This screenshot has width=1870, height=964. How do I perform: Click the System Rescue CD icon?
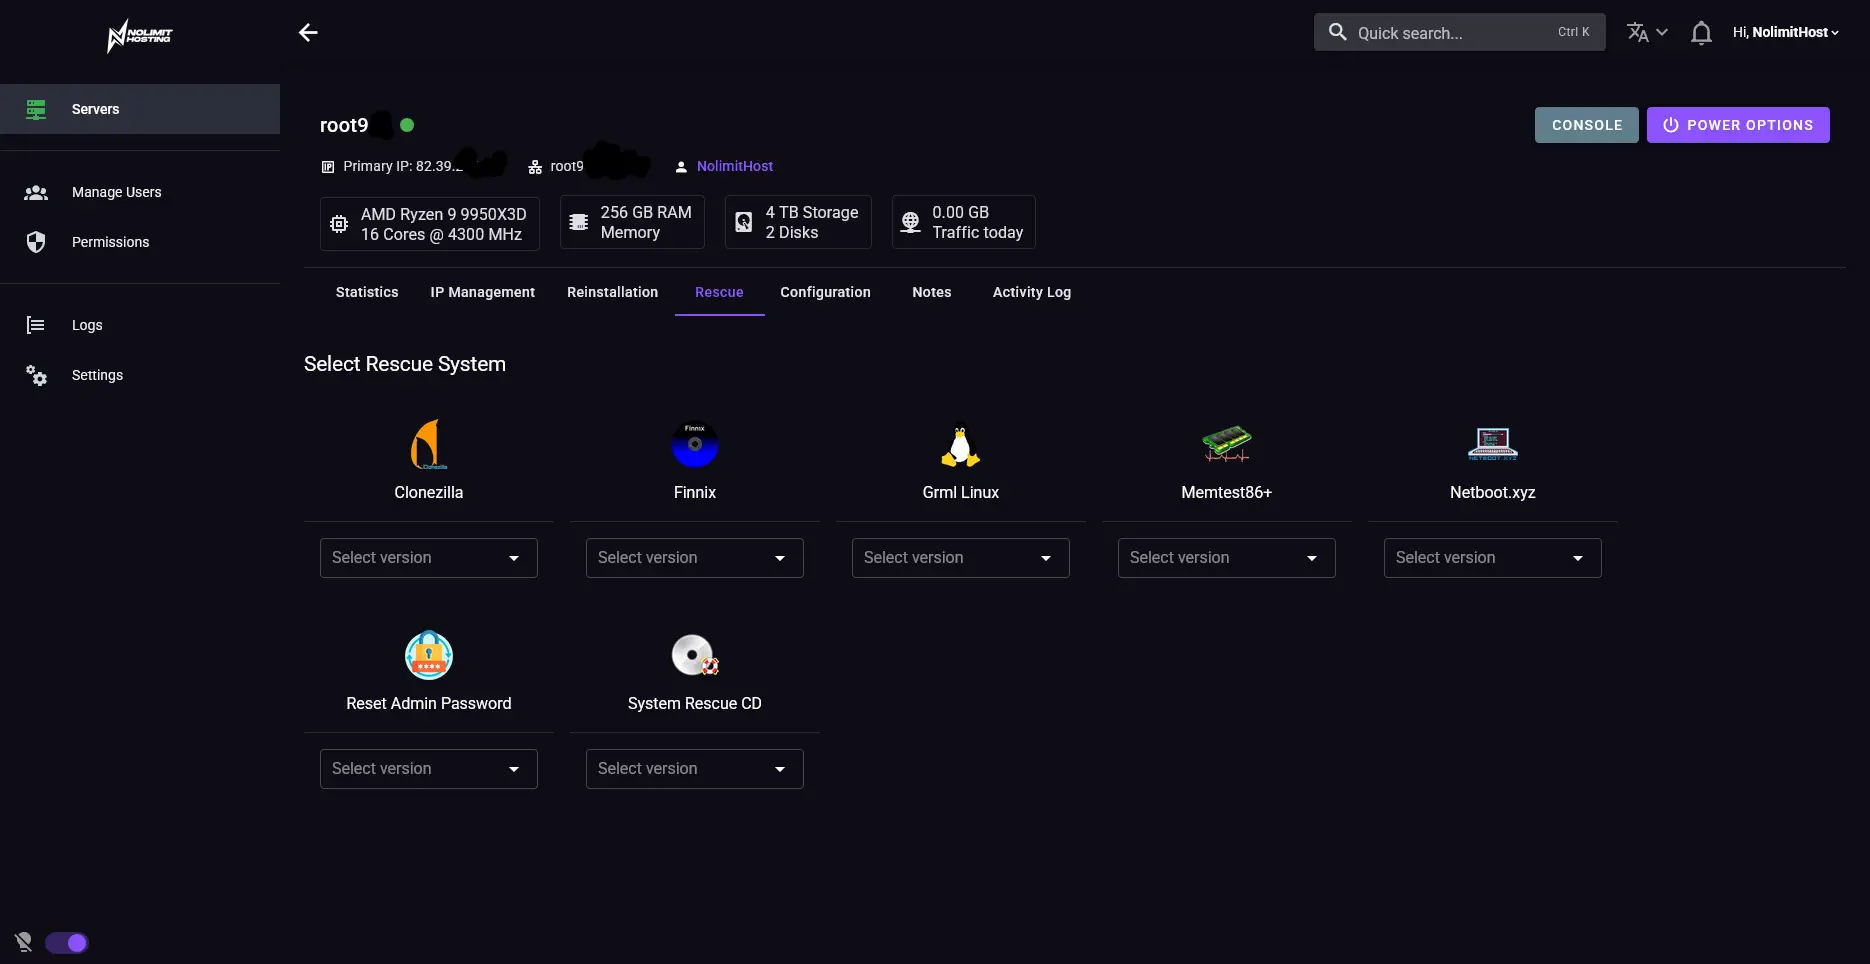[695, 656]
